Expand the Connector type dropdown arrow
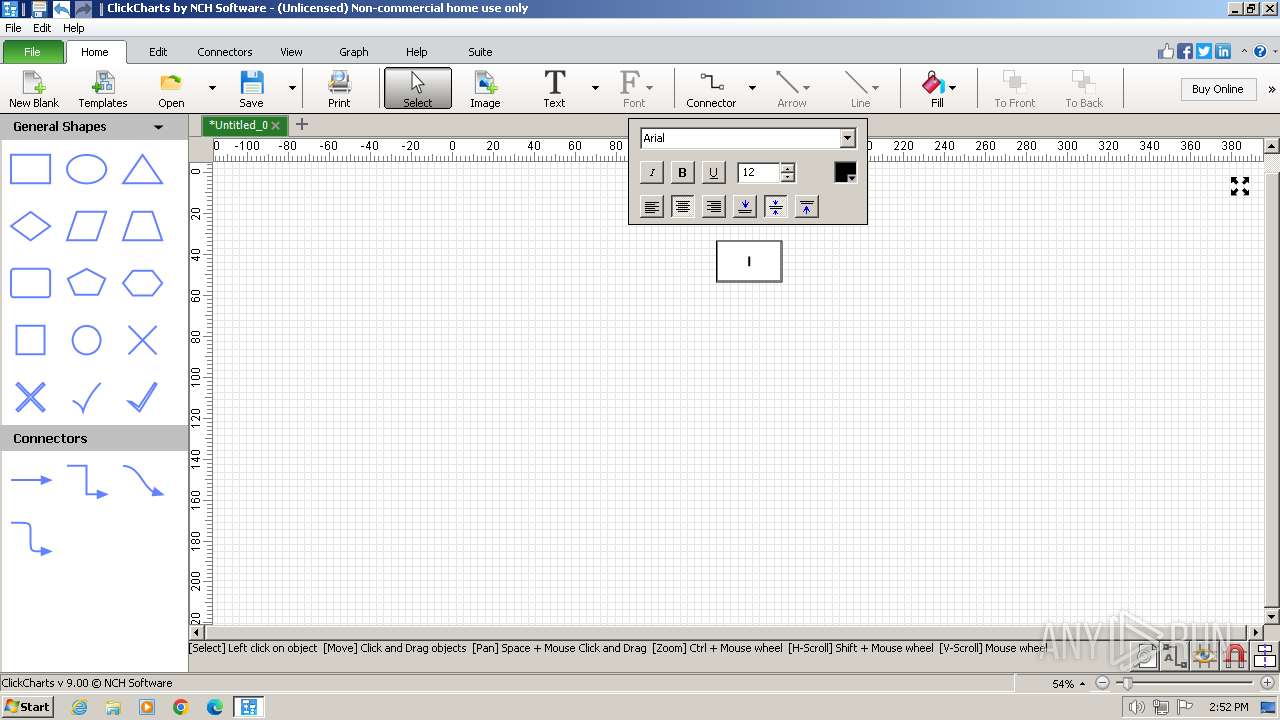Viewport: 1280px width, 720px height. coord(752,88)
